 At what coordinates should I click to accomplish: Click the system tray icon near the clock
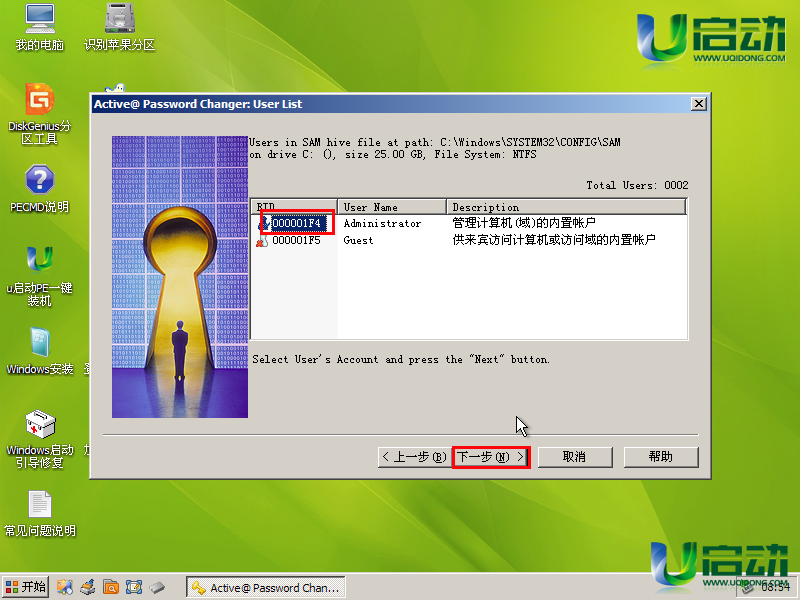(x=748, y=587)
